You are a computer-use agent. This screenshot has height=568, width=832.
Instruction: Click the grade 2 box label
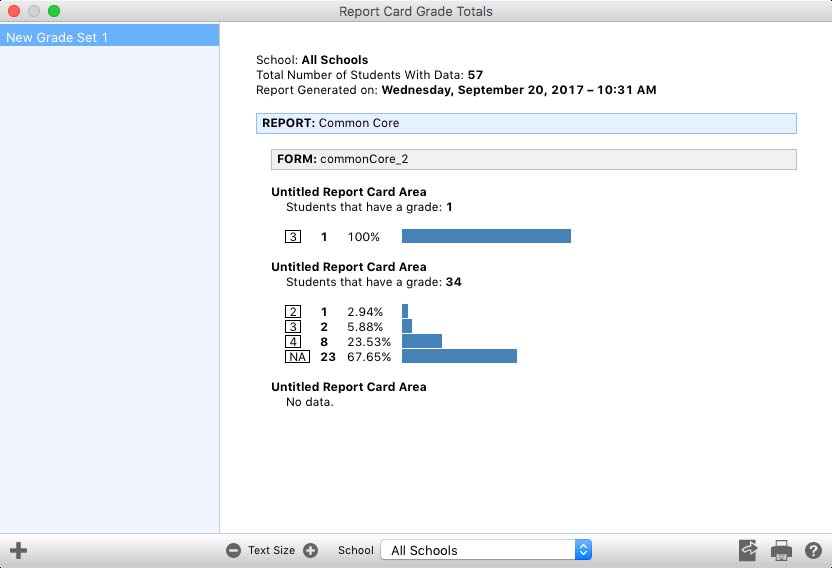[x=293, y=312]
